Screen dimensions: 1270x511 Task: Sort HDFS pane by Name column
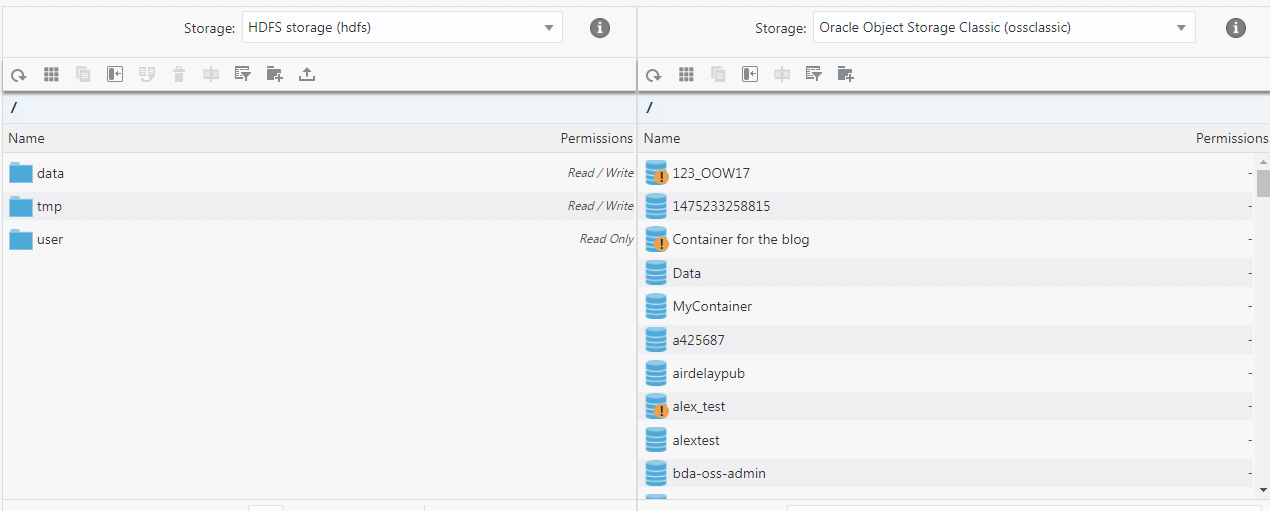click(x=27, y=138)
